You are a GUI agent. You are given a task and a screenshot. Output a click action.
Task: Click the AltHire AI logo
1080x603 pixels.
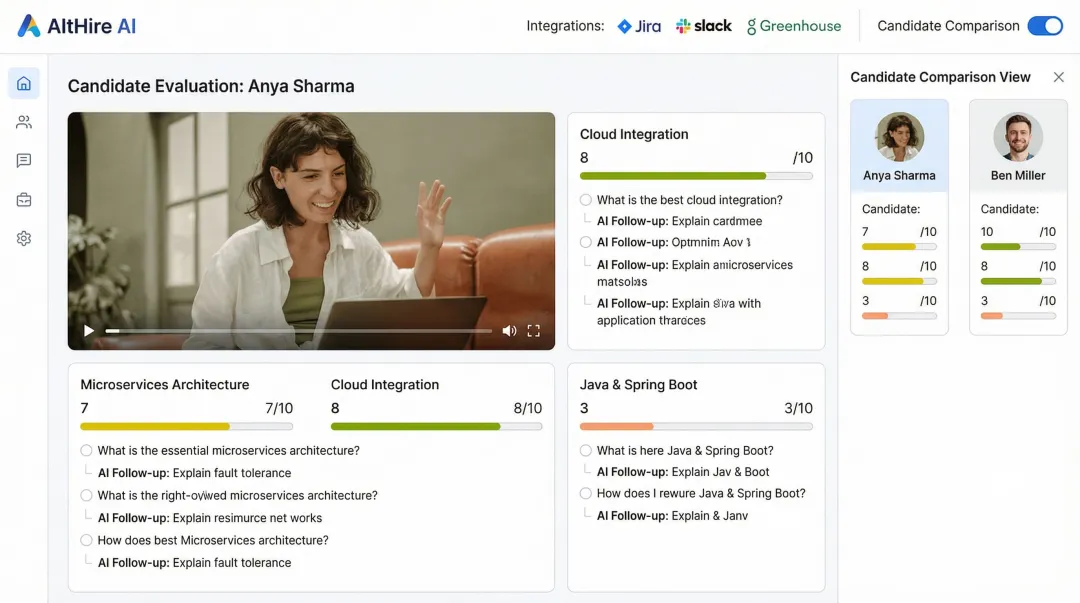[75, 26]
